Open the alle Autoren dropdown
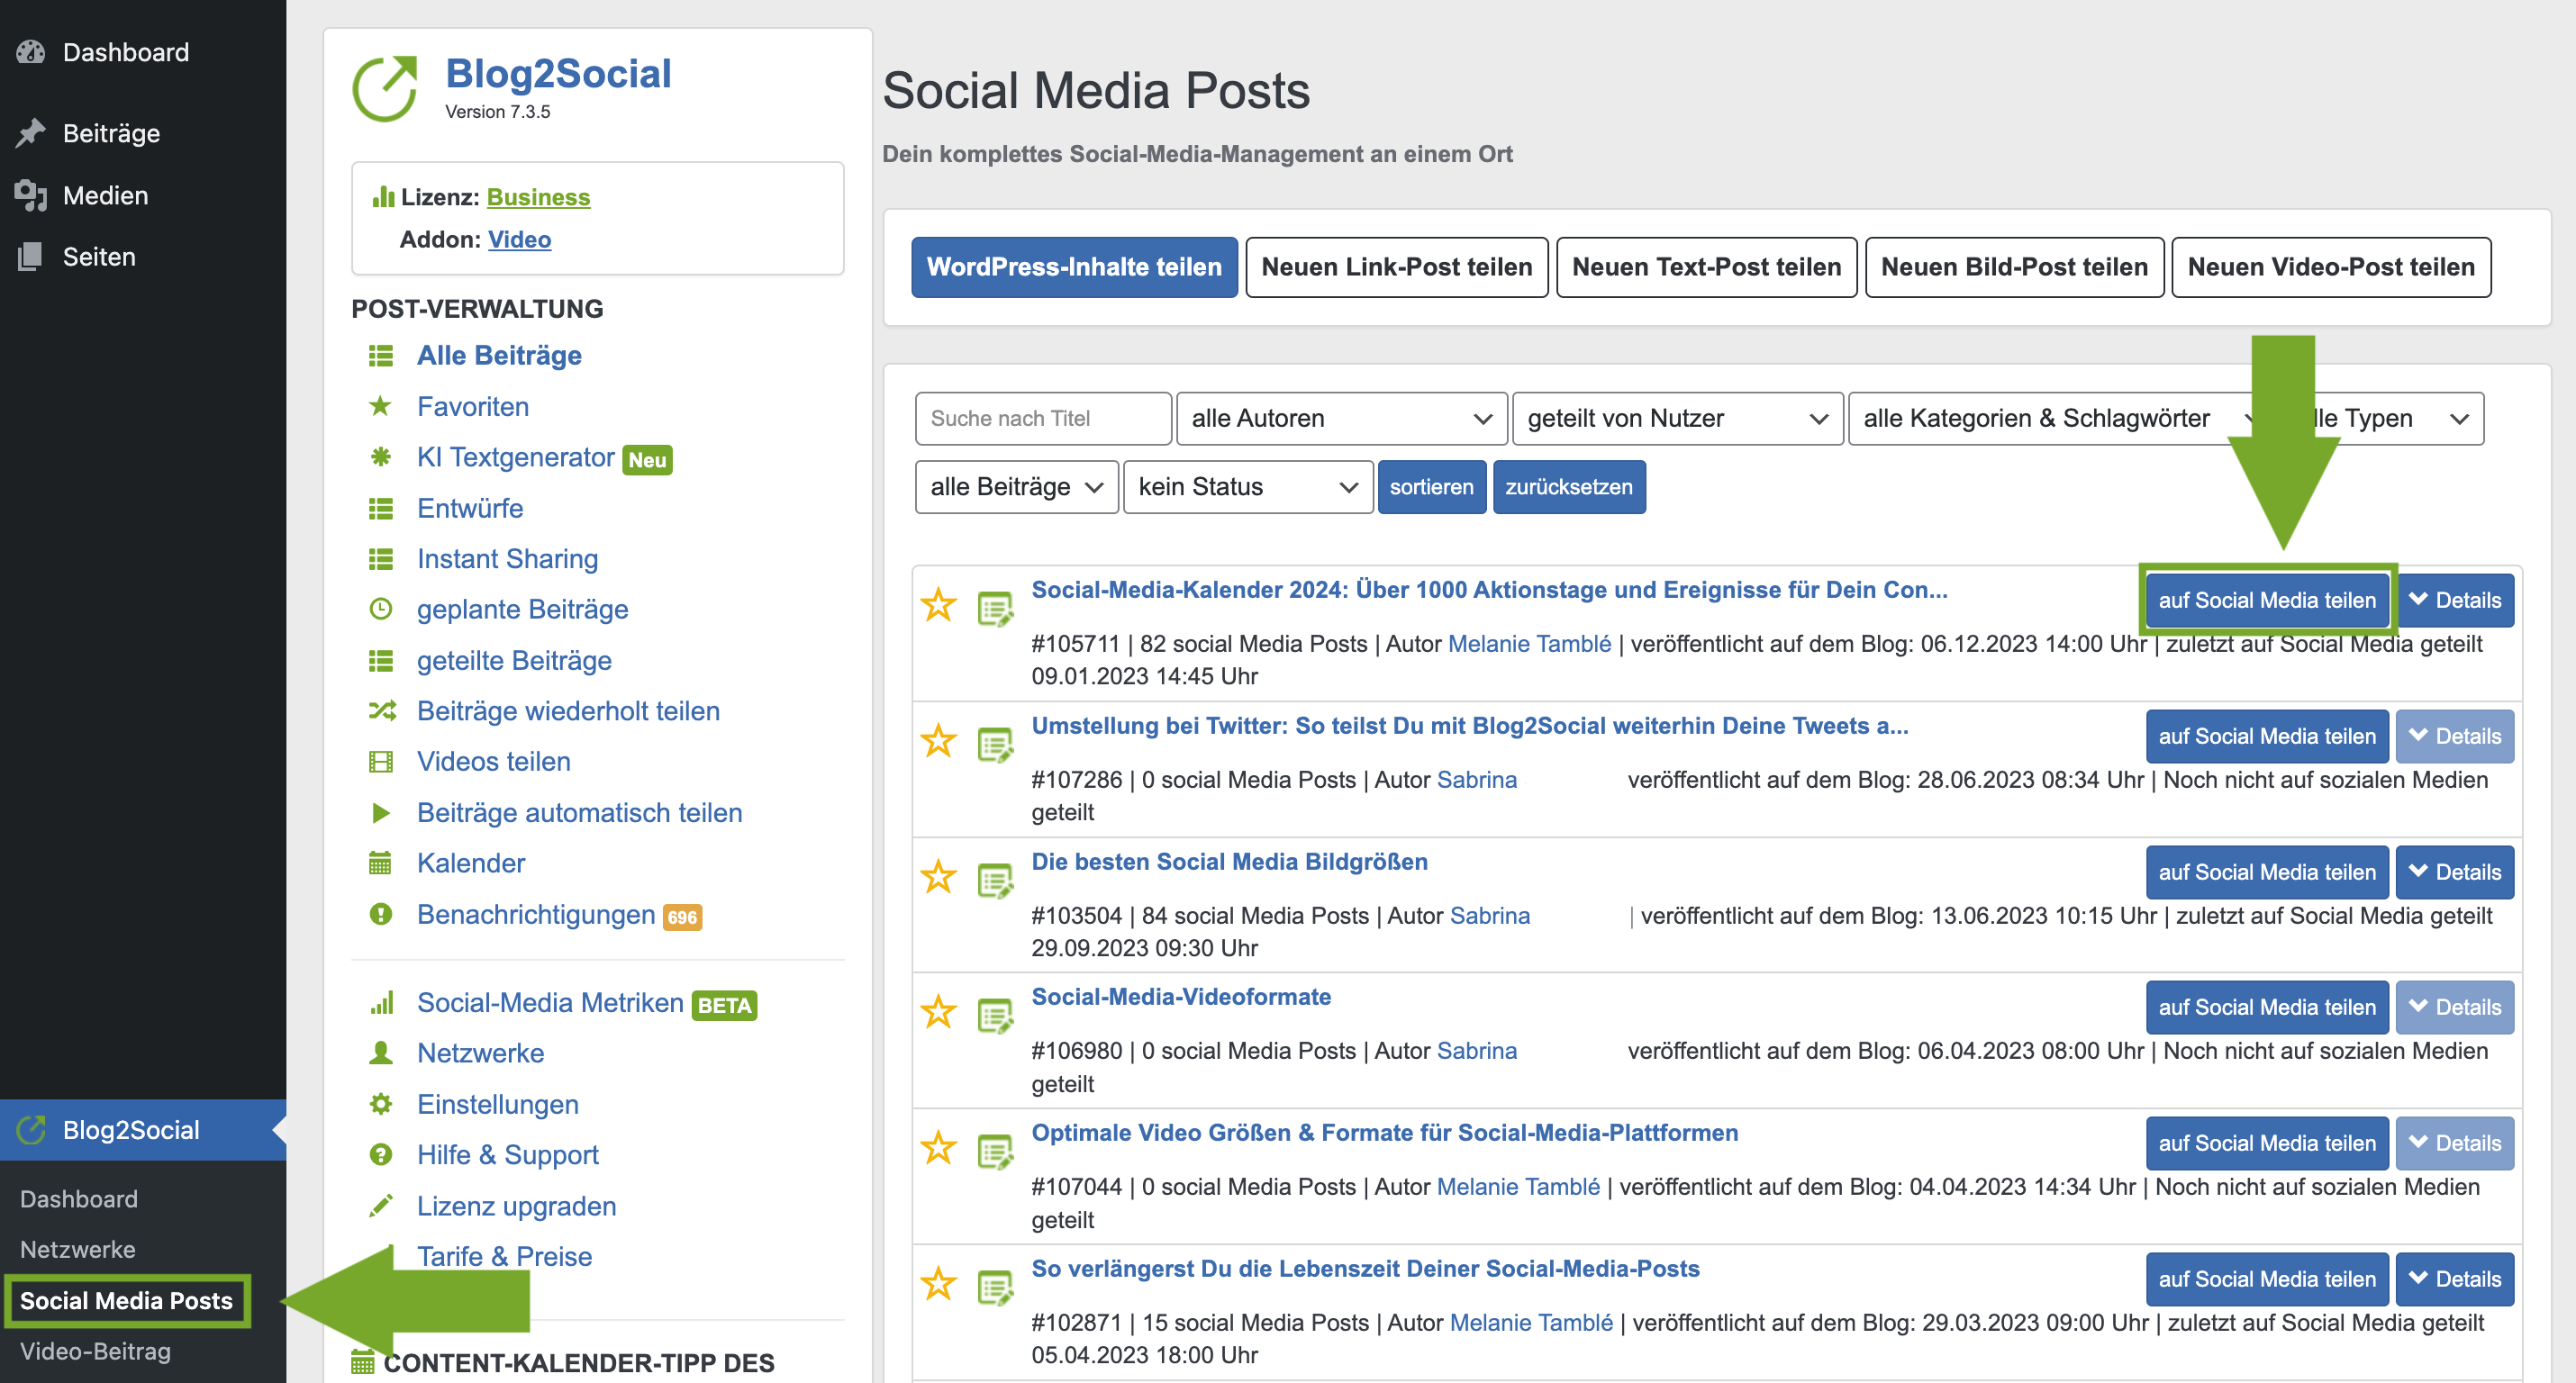Viewport: 2576px width, 1383px height. tap(1340, 418)
